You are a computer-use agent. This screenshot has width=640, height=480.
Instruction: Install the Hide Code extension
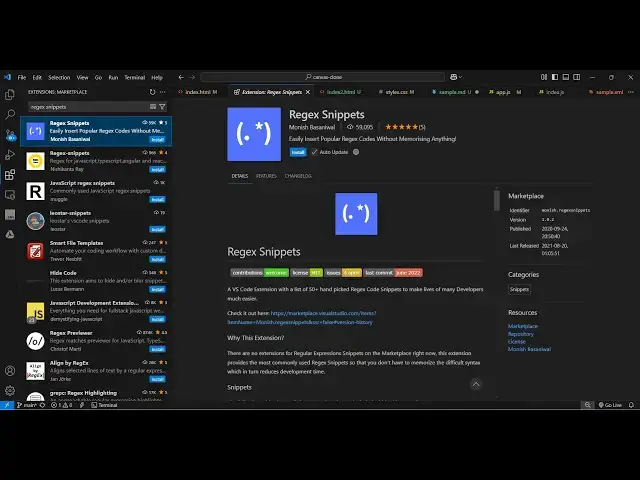click(158, 289)
